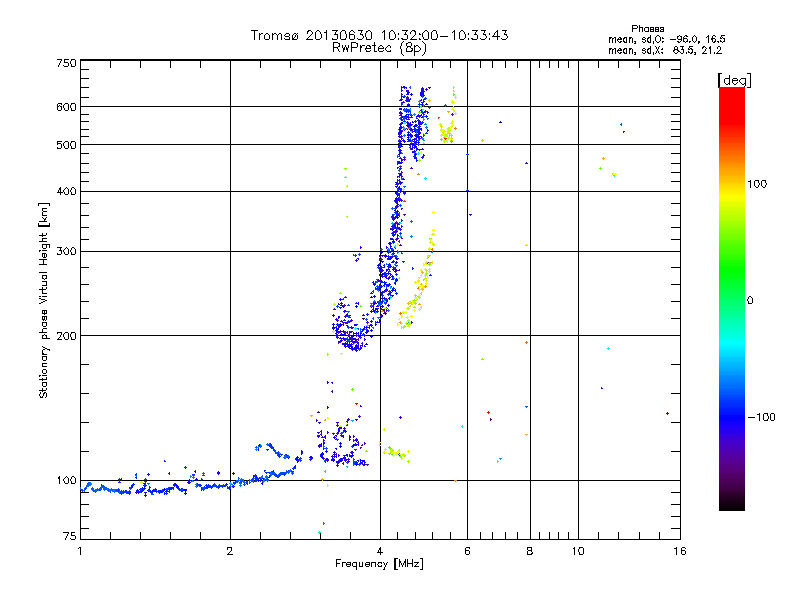This screenshot has width=800, height=600.
Task: Click the '6' x-axis tick label
Action: pos(467,551)
